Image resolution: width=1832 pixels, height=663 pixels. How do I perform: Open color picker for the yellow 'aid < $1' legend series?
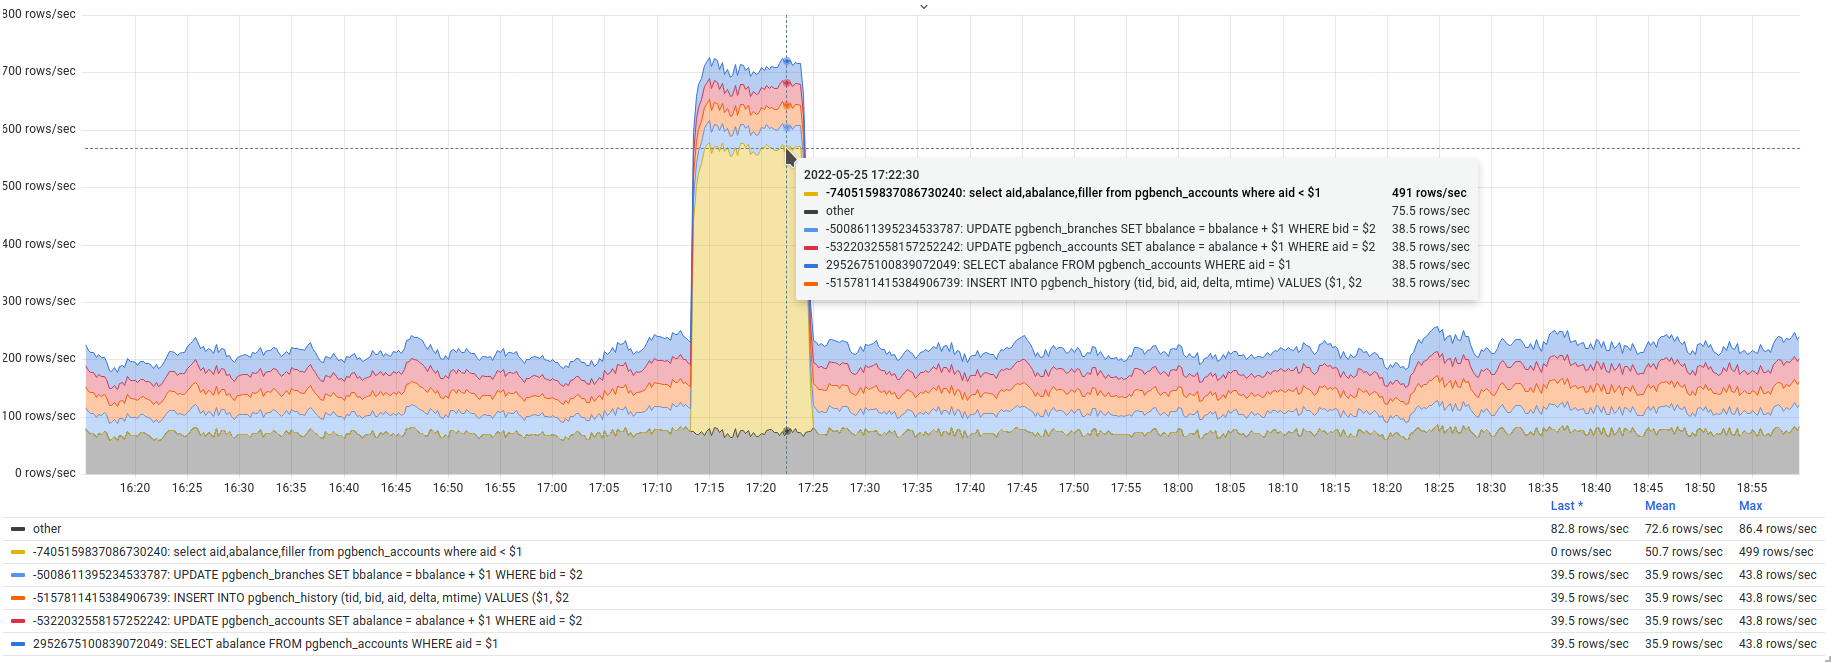(x=18, y=552)
